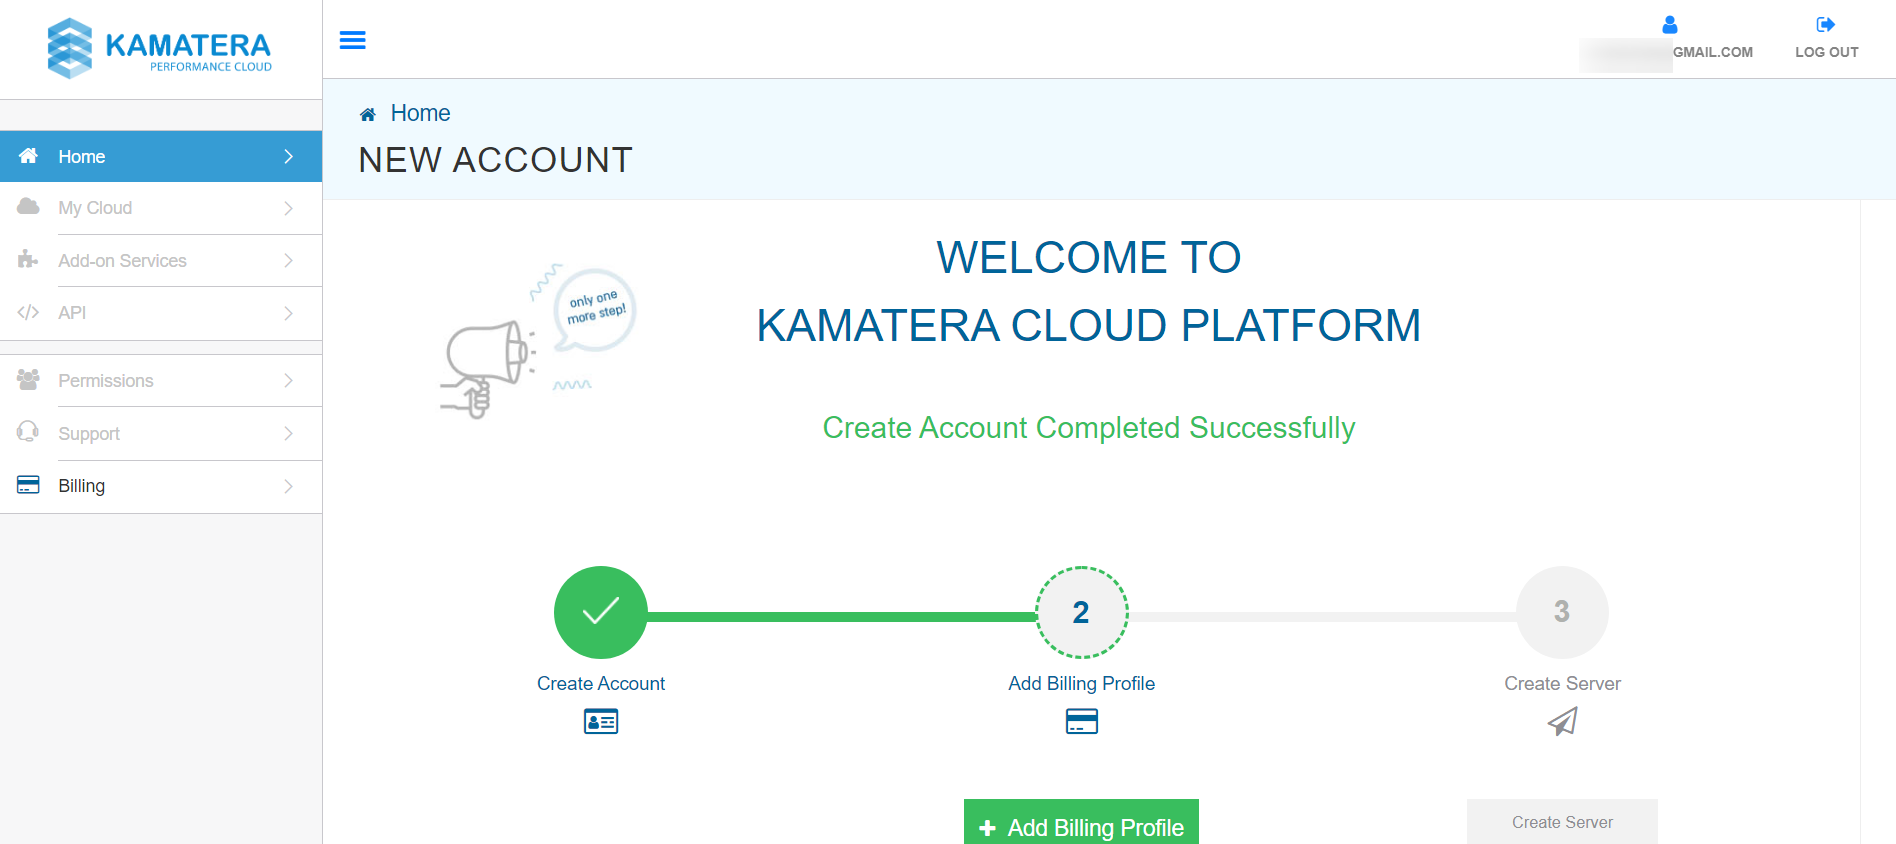1896x844 pixels.
Task: Click the Create Account ID card icon
Action: 600,721
